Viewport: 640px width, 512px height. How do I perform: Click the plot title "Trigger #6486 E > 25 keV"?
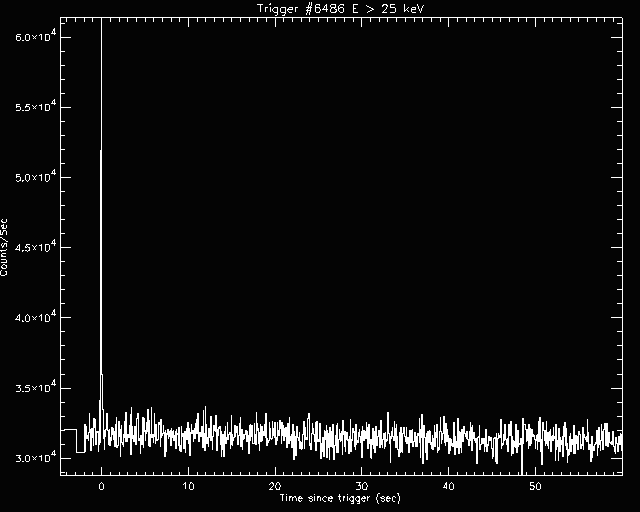coord(341,8)
